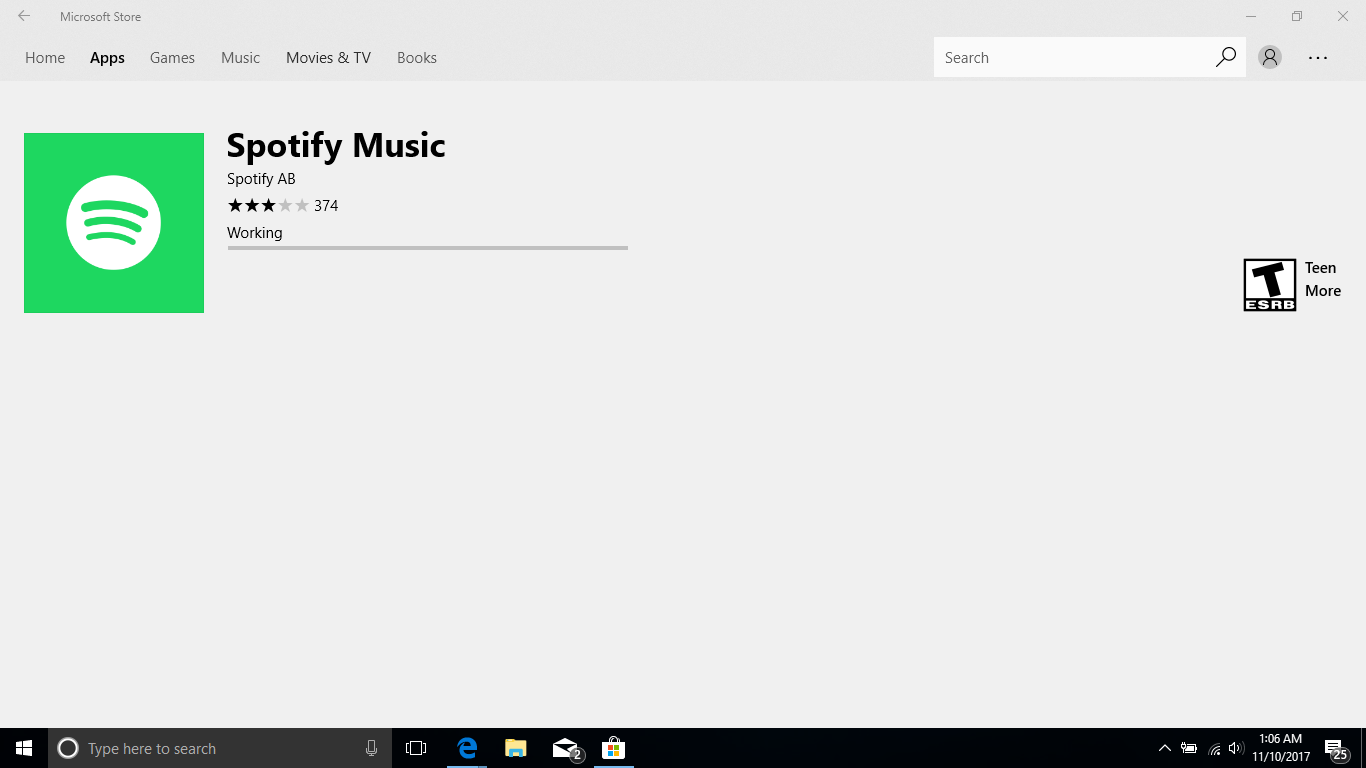1366x768 pixels.
Task: Click the Working progress bar
Action: click(427, 247)
